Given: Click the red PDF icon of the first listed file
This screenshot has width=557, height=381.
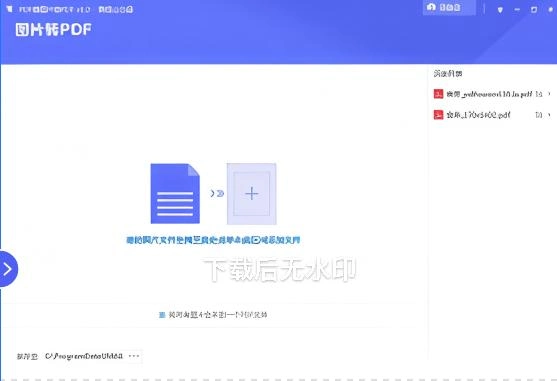Looking at the screenshot, I should click(x=438, y=94).
